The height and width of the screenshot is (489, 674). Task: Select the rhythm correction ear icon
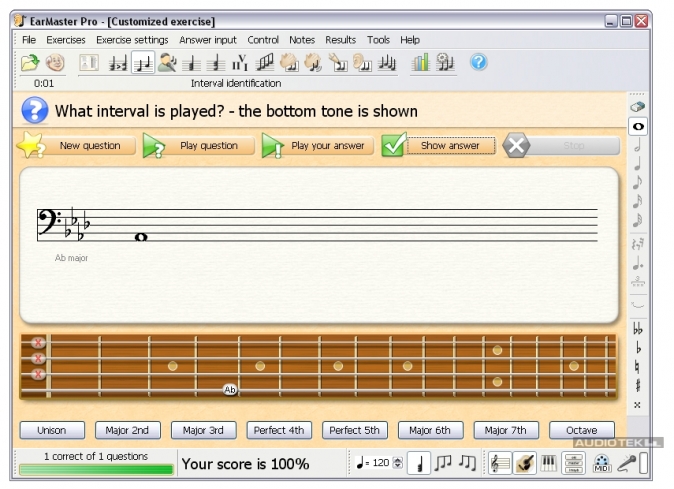362,63
